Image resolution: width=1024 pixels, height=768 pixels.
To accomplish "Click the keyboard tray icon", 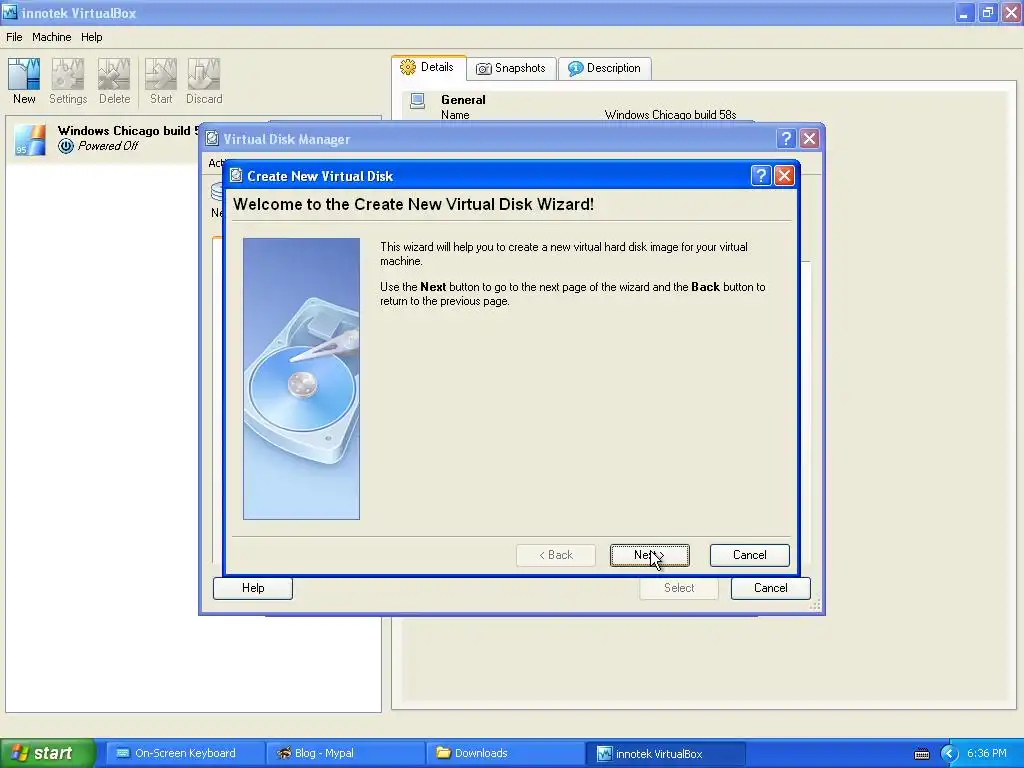I will coord(922,754).
